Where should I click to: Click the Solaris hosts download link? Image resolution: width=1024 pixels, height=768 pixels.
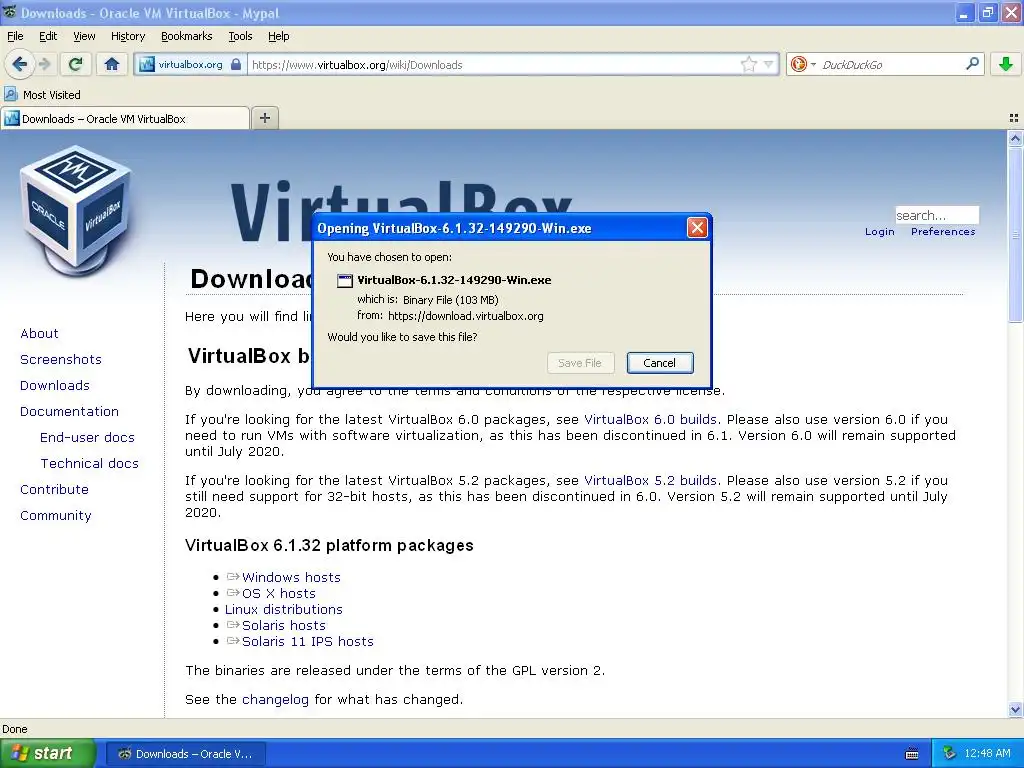point(283,626)
